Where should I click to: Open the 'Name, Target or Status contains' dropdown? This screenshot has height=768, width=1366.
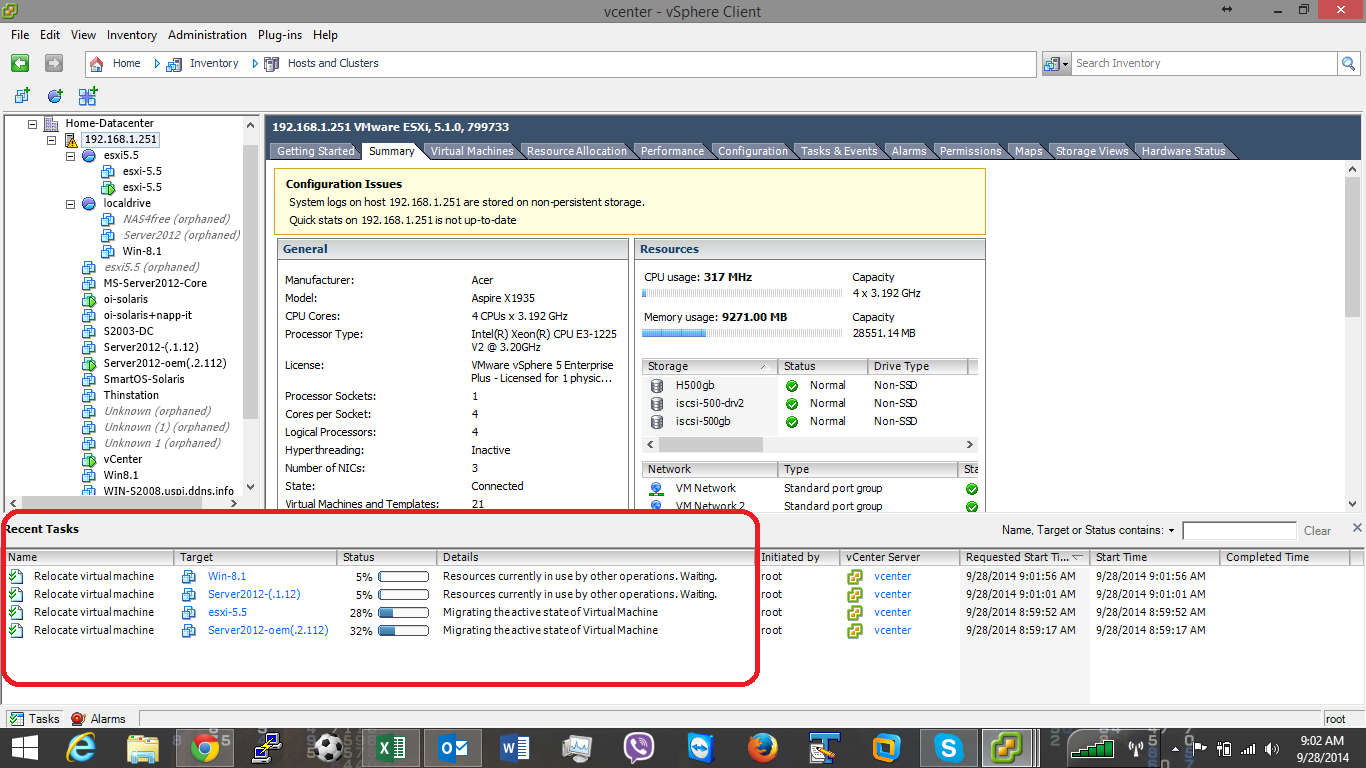coord(1171,531)
